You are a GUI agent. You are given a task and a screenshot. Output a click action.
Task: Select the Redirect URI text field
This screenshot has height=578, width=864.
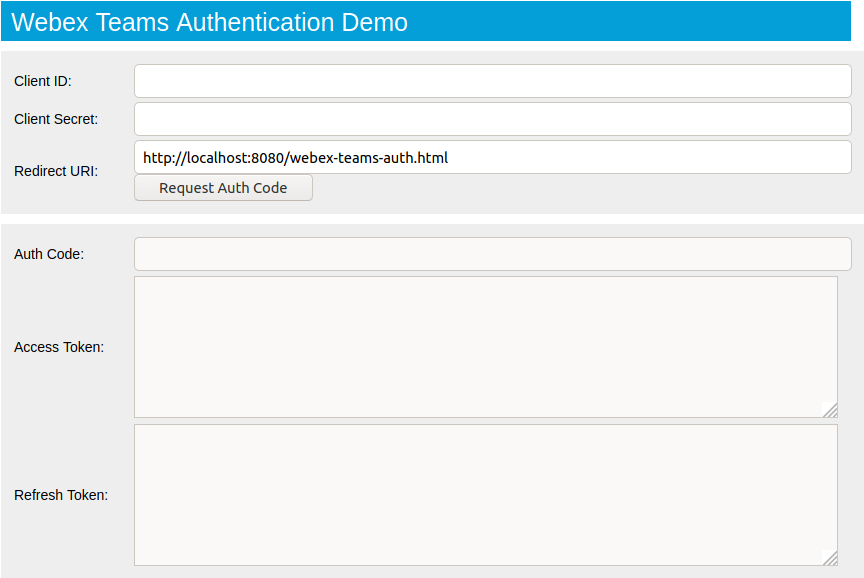493,157
